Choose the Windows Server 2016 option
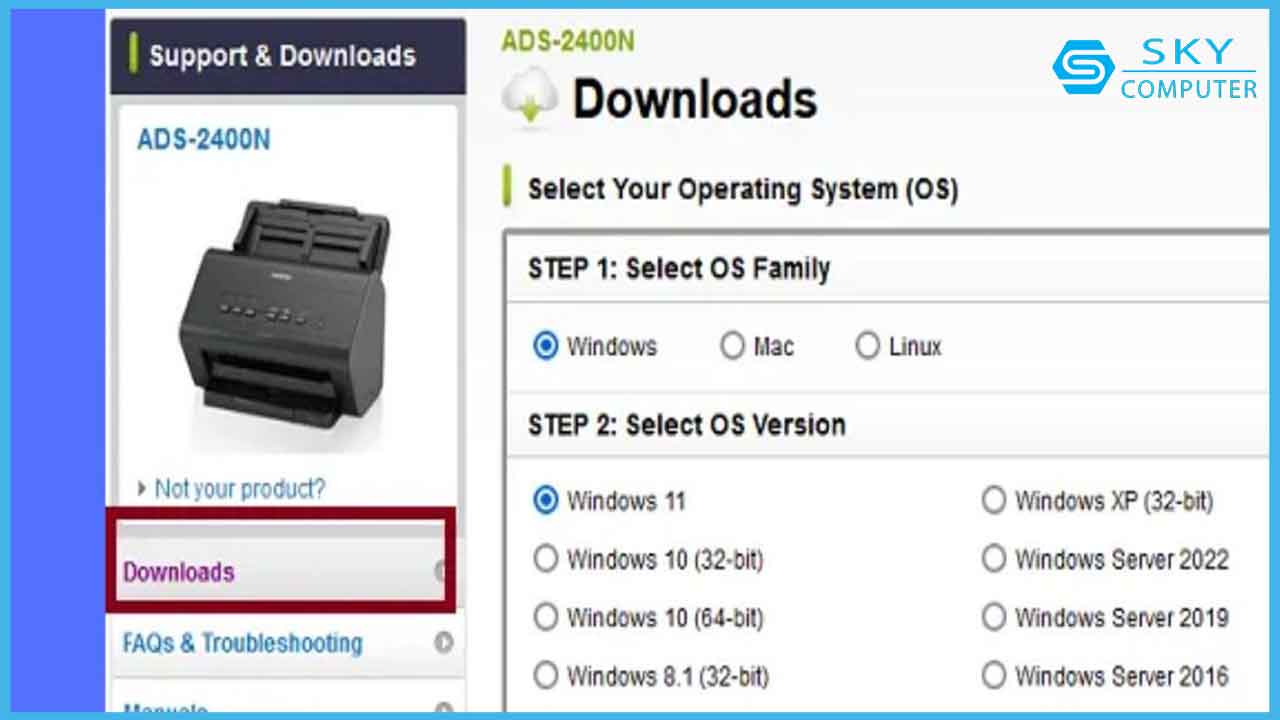The height and width of the screenshot is (720, 1280). (x=993, y=676)
